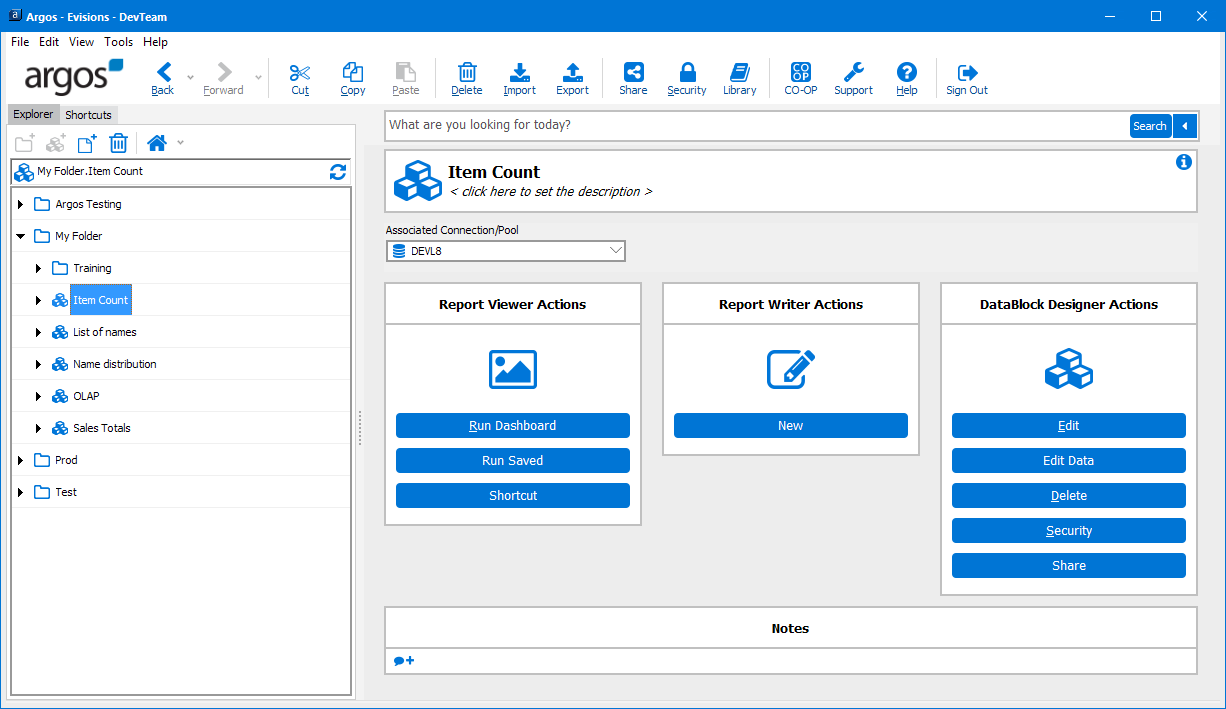Open Security via the padlock icon
This screenshot has width=1226, height=709.
coord(687,72)
